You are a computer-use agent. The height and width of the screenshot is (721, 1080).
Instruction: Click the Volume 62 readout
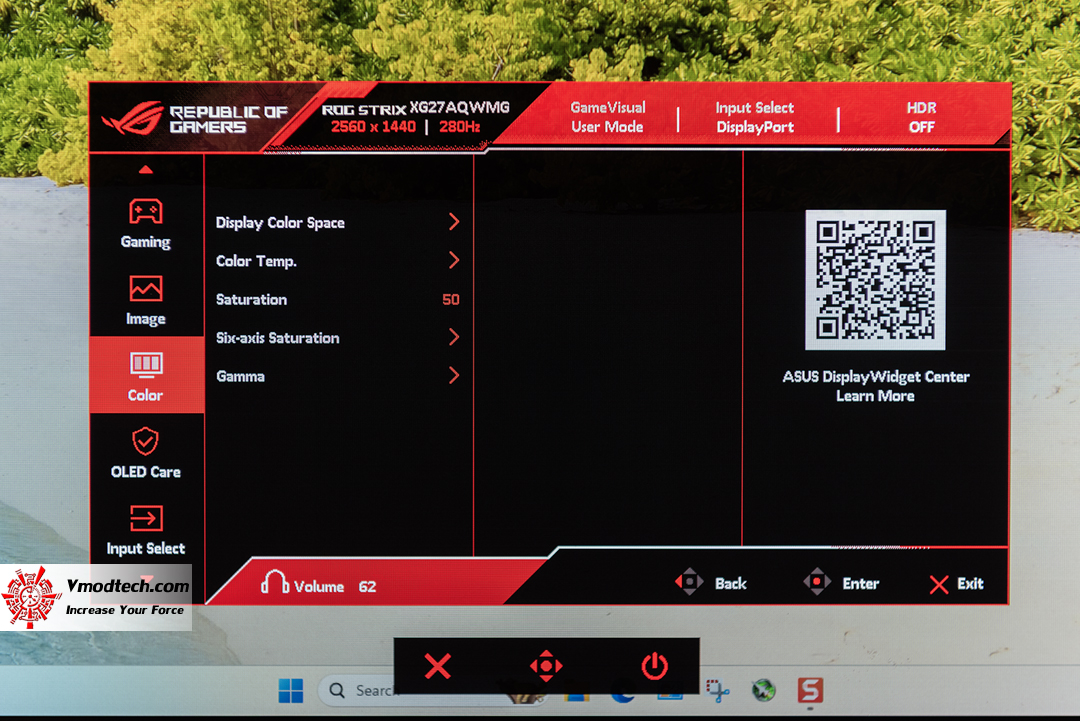(x=335, y=587)
